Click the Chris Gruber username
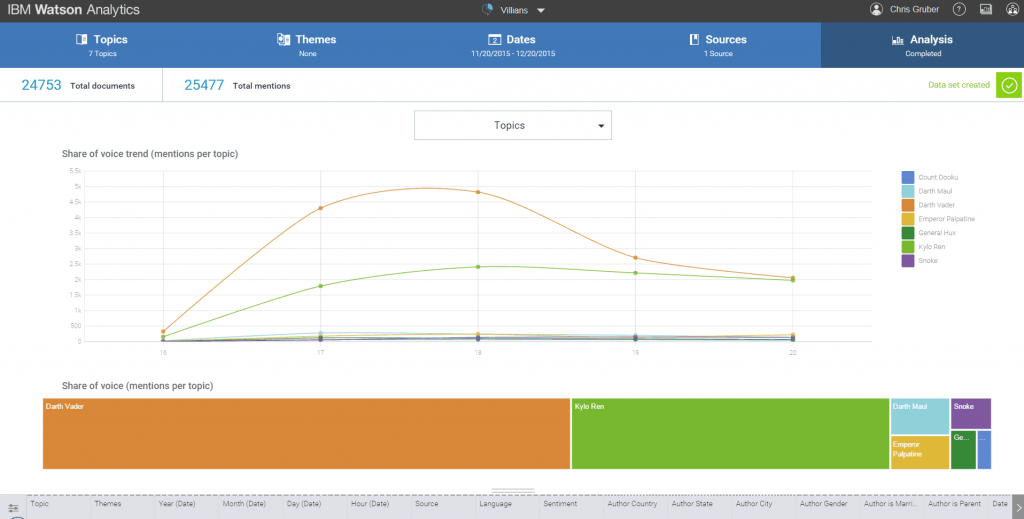 pos(914,9)
